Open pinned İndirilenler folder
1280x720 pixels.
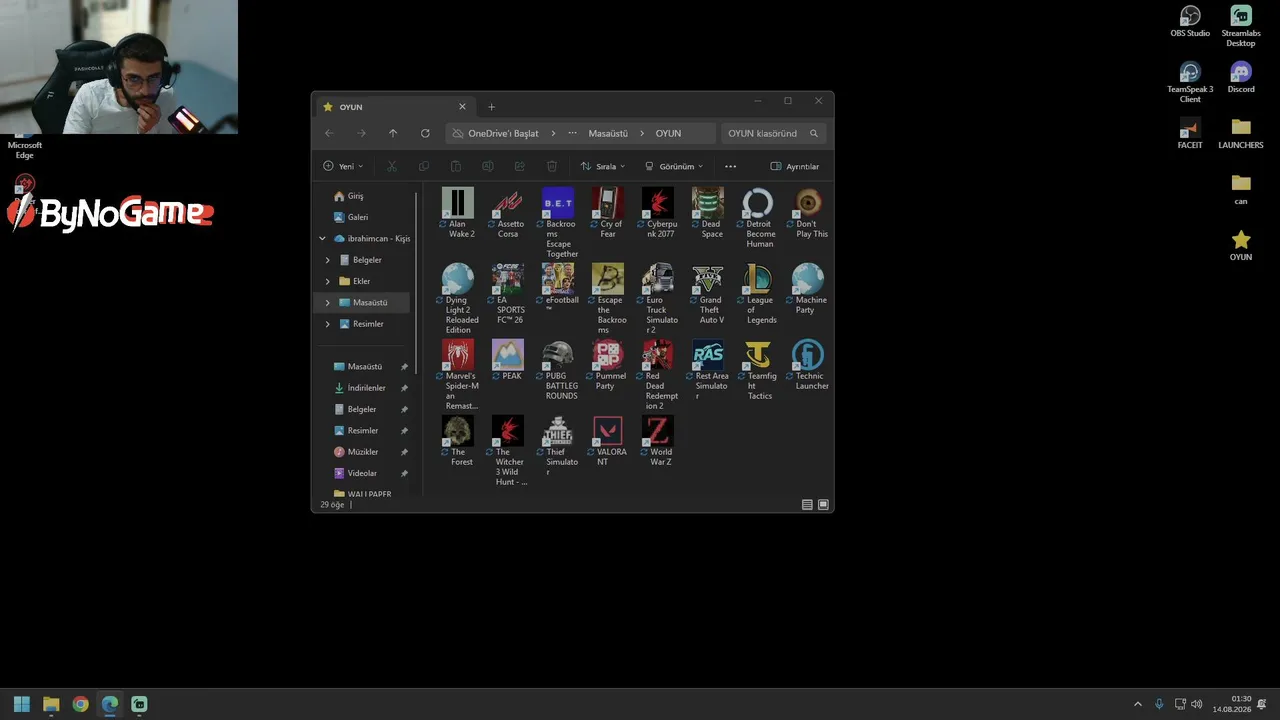367,388
